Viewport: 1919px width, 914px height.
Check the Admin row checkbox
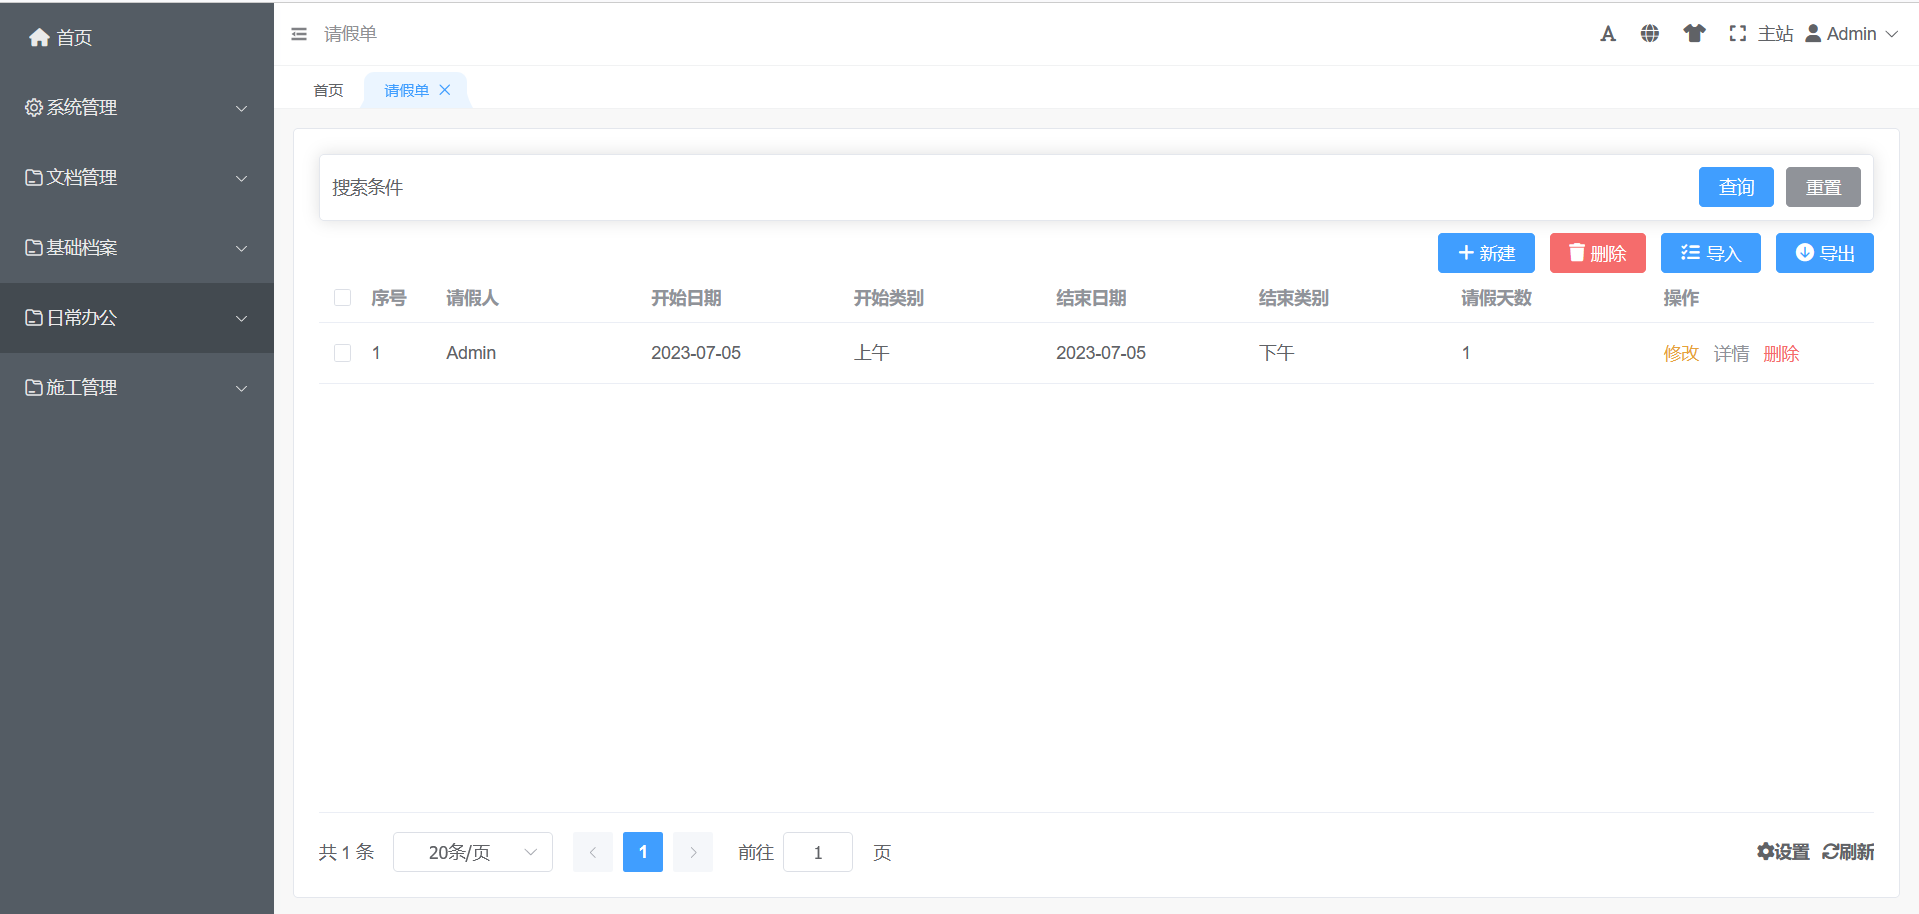342,353
